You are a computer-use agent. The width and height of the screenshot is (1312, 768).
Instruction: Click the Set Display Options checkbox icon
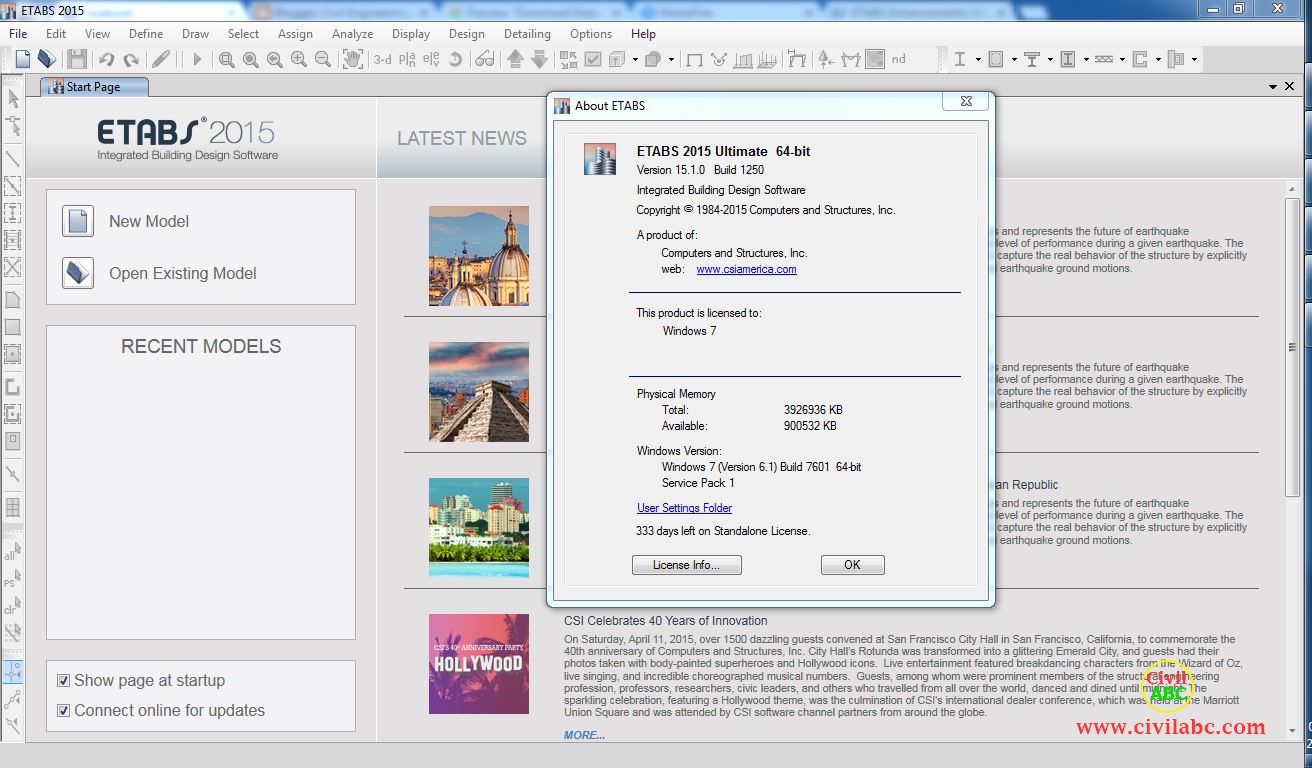pos(593,60)
